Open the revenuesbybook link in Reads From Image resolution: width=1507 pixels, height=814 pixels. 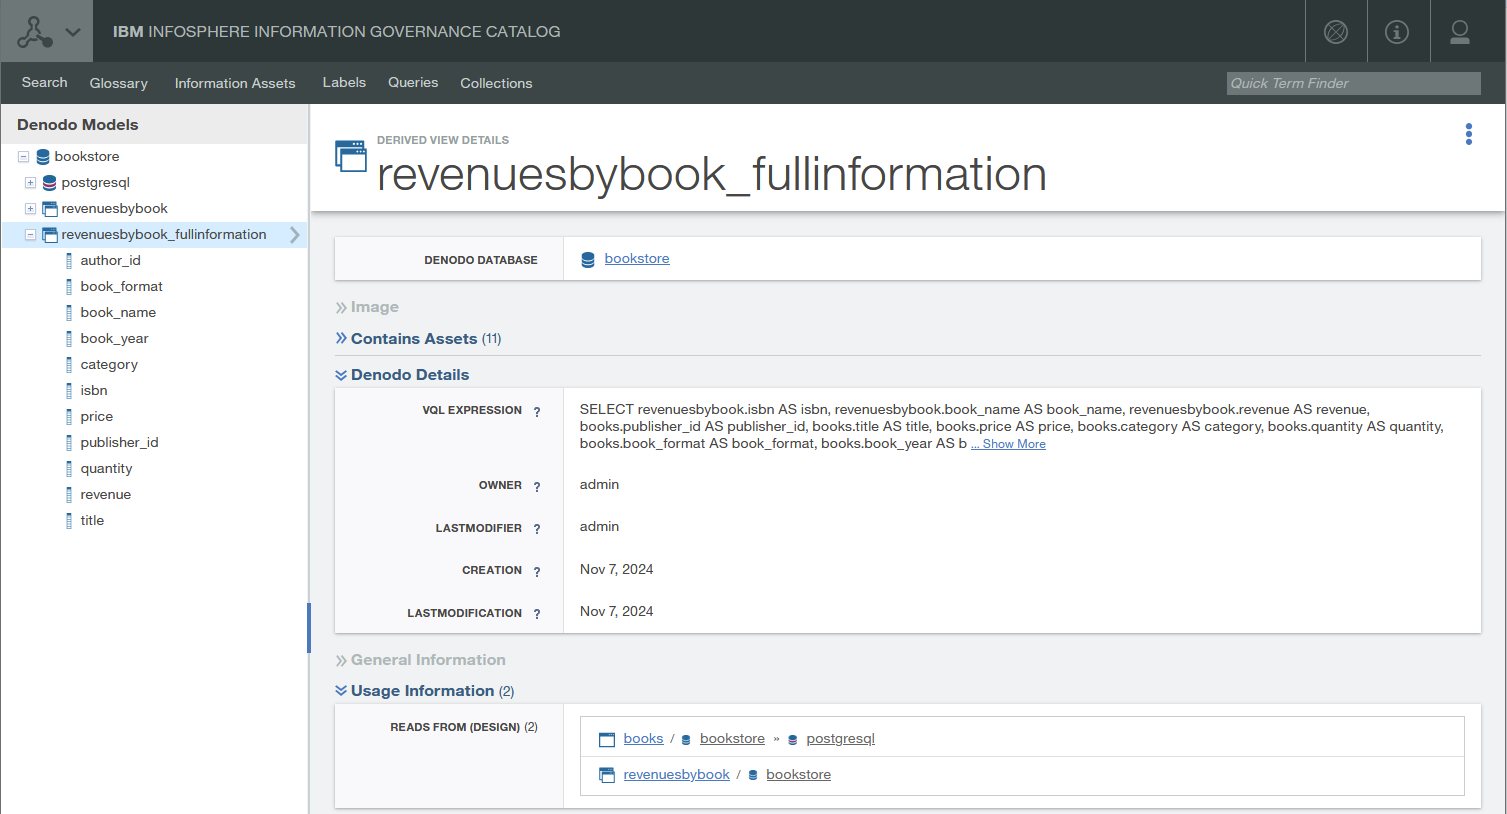pyautogui.click(x=677, y=775)
